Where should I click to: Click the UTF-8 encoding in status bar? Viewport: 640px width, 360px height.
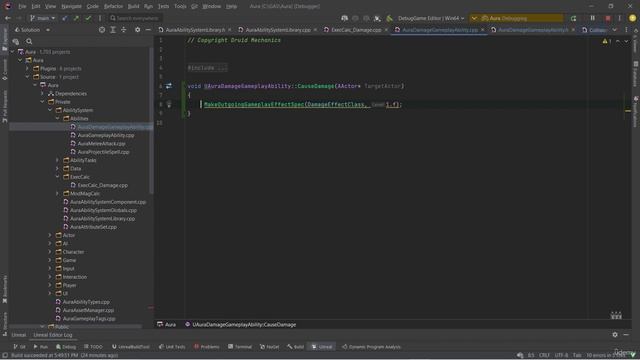coord(561,355)
